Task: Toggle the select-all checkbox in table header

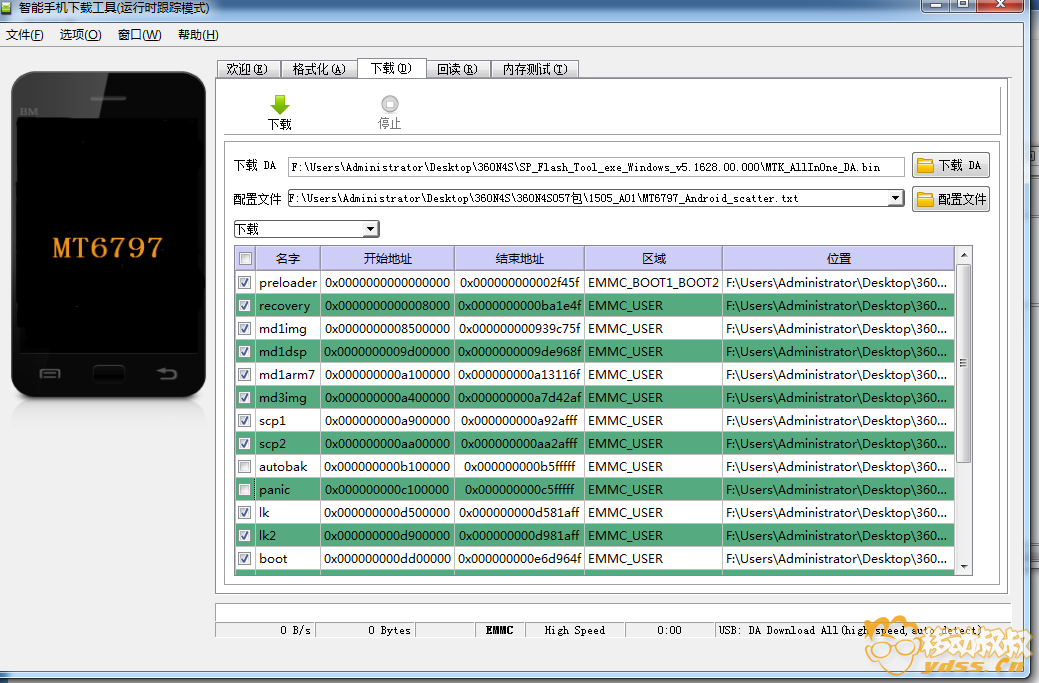Action: [245, 258]
